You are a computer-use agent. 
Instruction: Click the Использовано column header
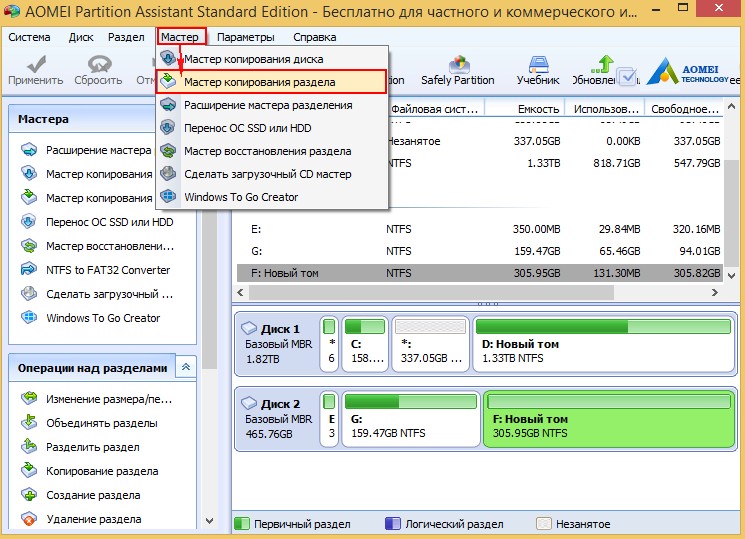605,109
